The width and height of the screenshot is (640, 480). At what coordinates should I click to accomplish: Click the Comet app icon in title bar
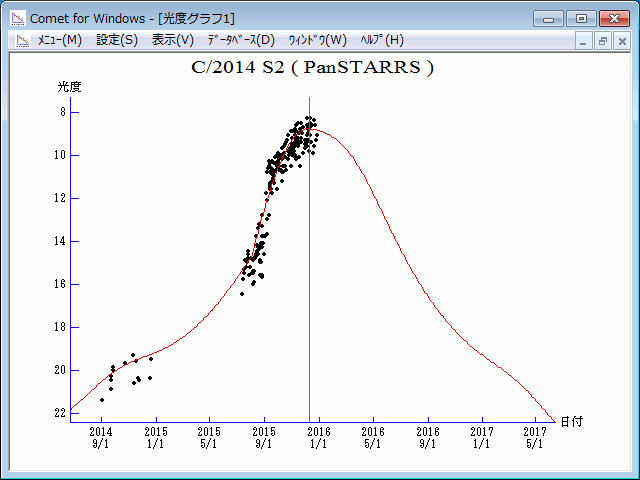(x=18, y=18)
